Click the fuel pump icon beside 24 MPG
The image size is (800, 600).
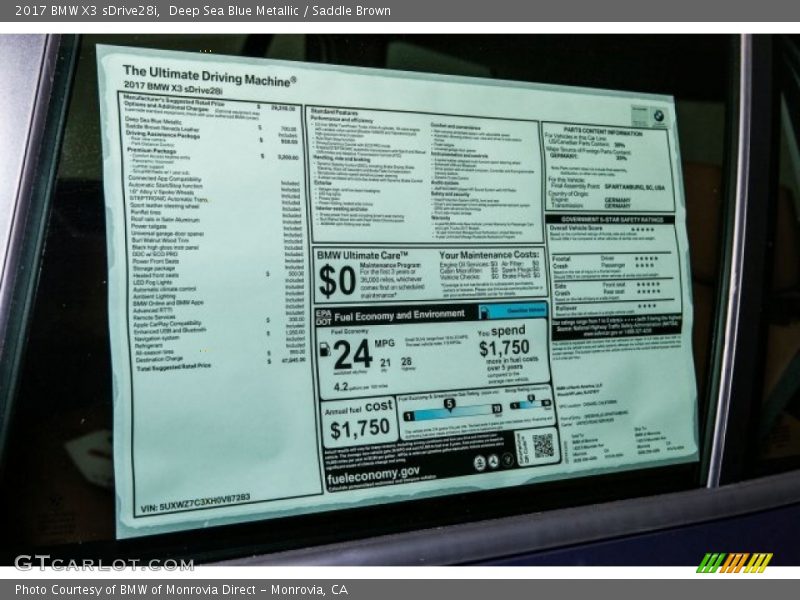point(324,349)
